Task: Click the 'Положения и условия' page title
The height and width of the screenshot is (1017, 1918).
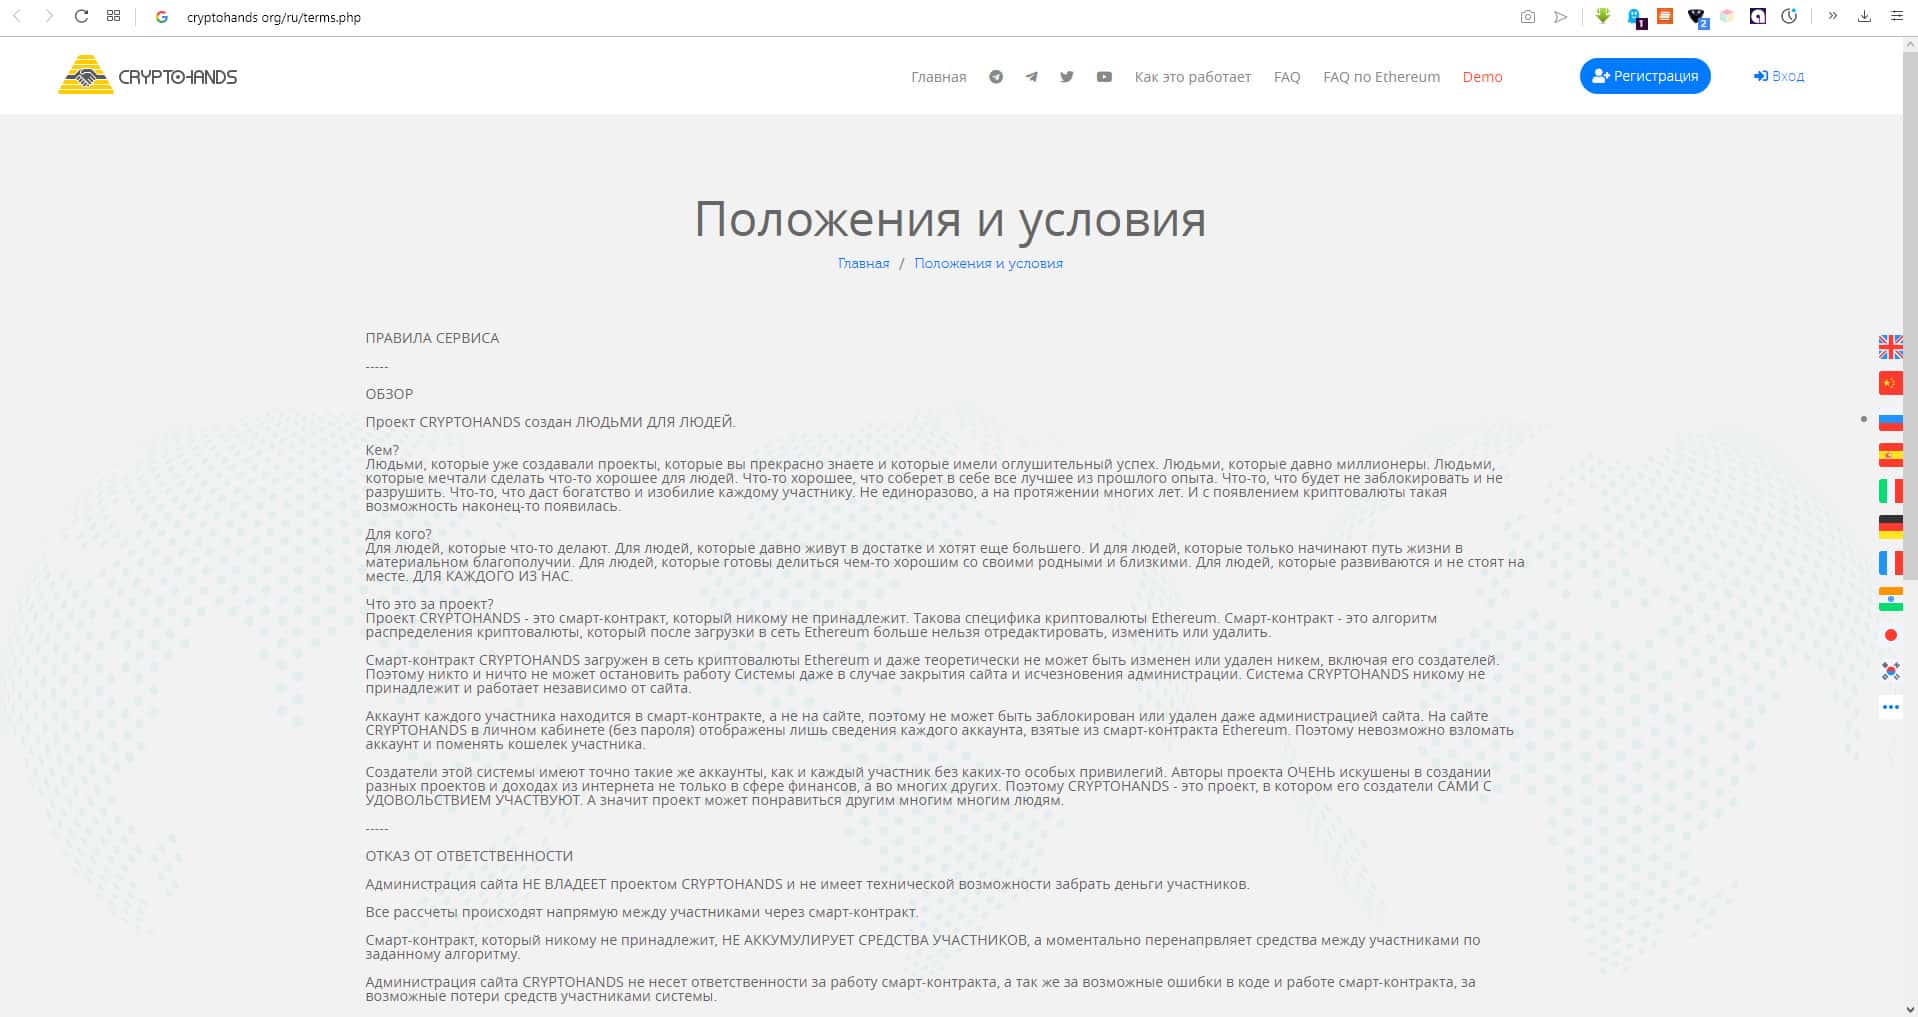Action: click(950, 219)
